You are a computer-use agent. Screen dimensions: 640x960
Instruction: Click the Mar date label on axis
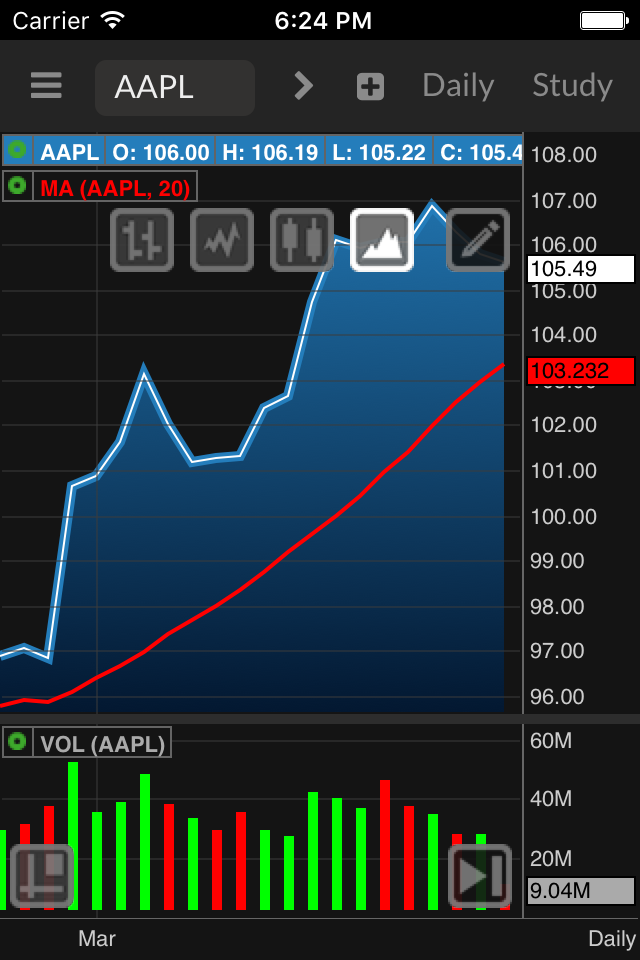pos(97,939)
